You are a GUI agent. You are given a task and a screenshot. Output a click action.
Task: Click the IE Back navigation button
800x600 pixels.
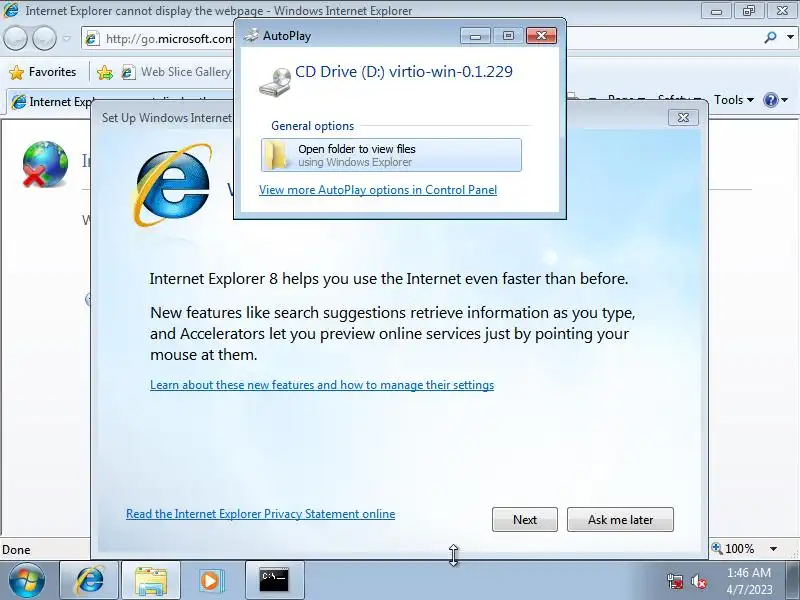point(15,38)
